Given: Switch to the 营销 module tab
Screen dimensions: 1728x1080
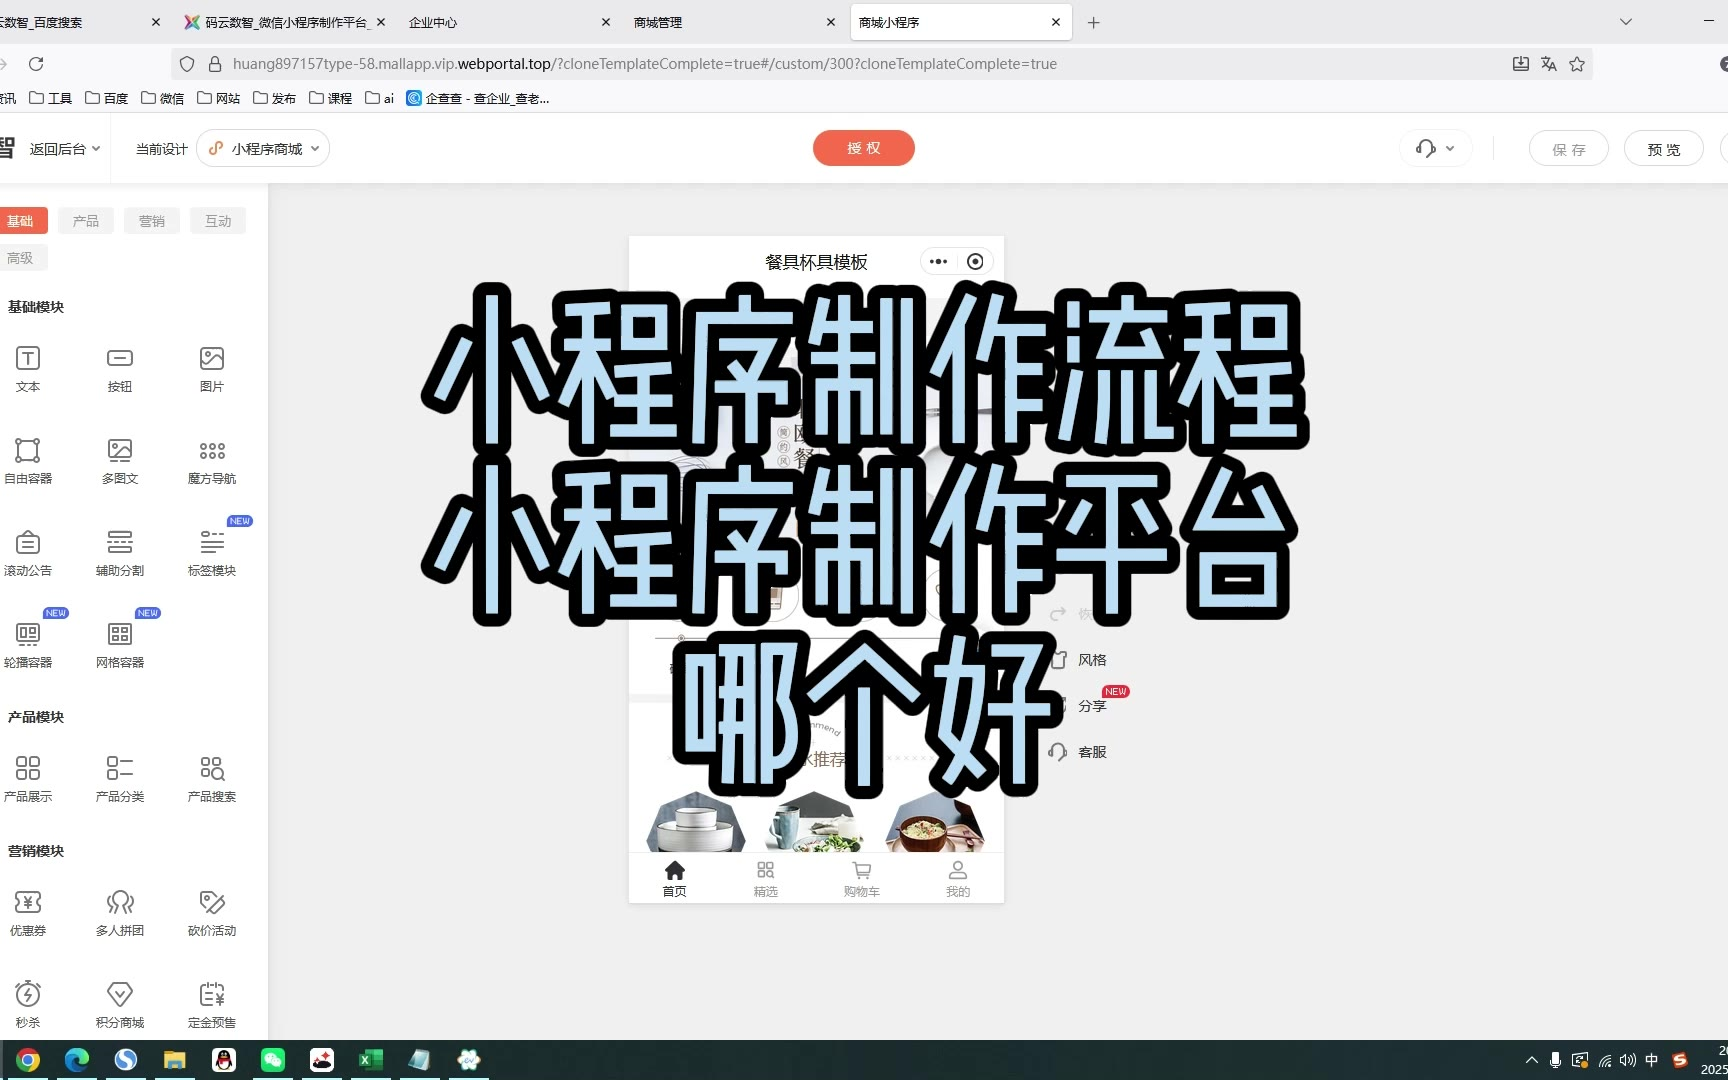Looking at the screenshot, I should tap(152, 221).
